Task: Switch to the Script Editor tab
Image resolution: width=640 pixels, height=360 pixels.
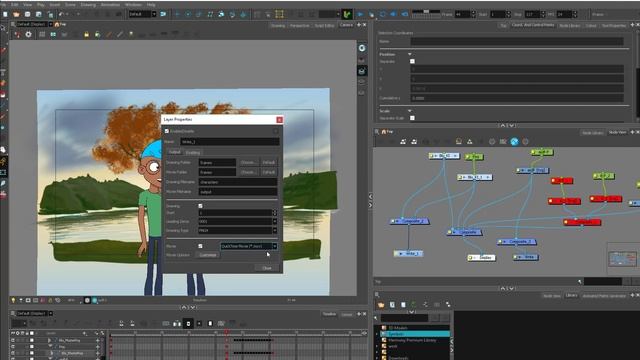Action: (x=324, y=25)
